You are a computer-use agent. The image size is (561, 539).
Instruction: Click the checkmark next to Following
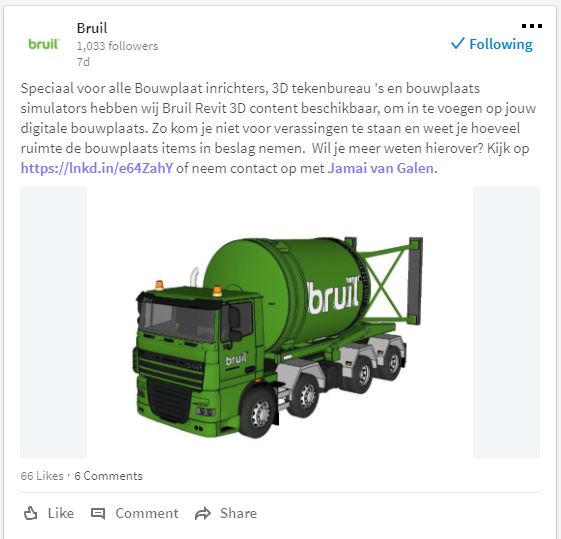click(x=458, y=43)
